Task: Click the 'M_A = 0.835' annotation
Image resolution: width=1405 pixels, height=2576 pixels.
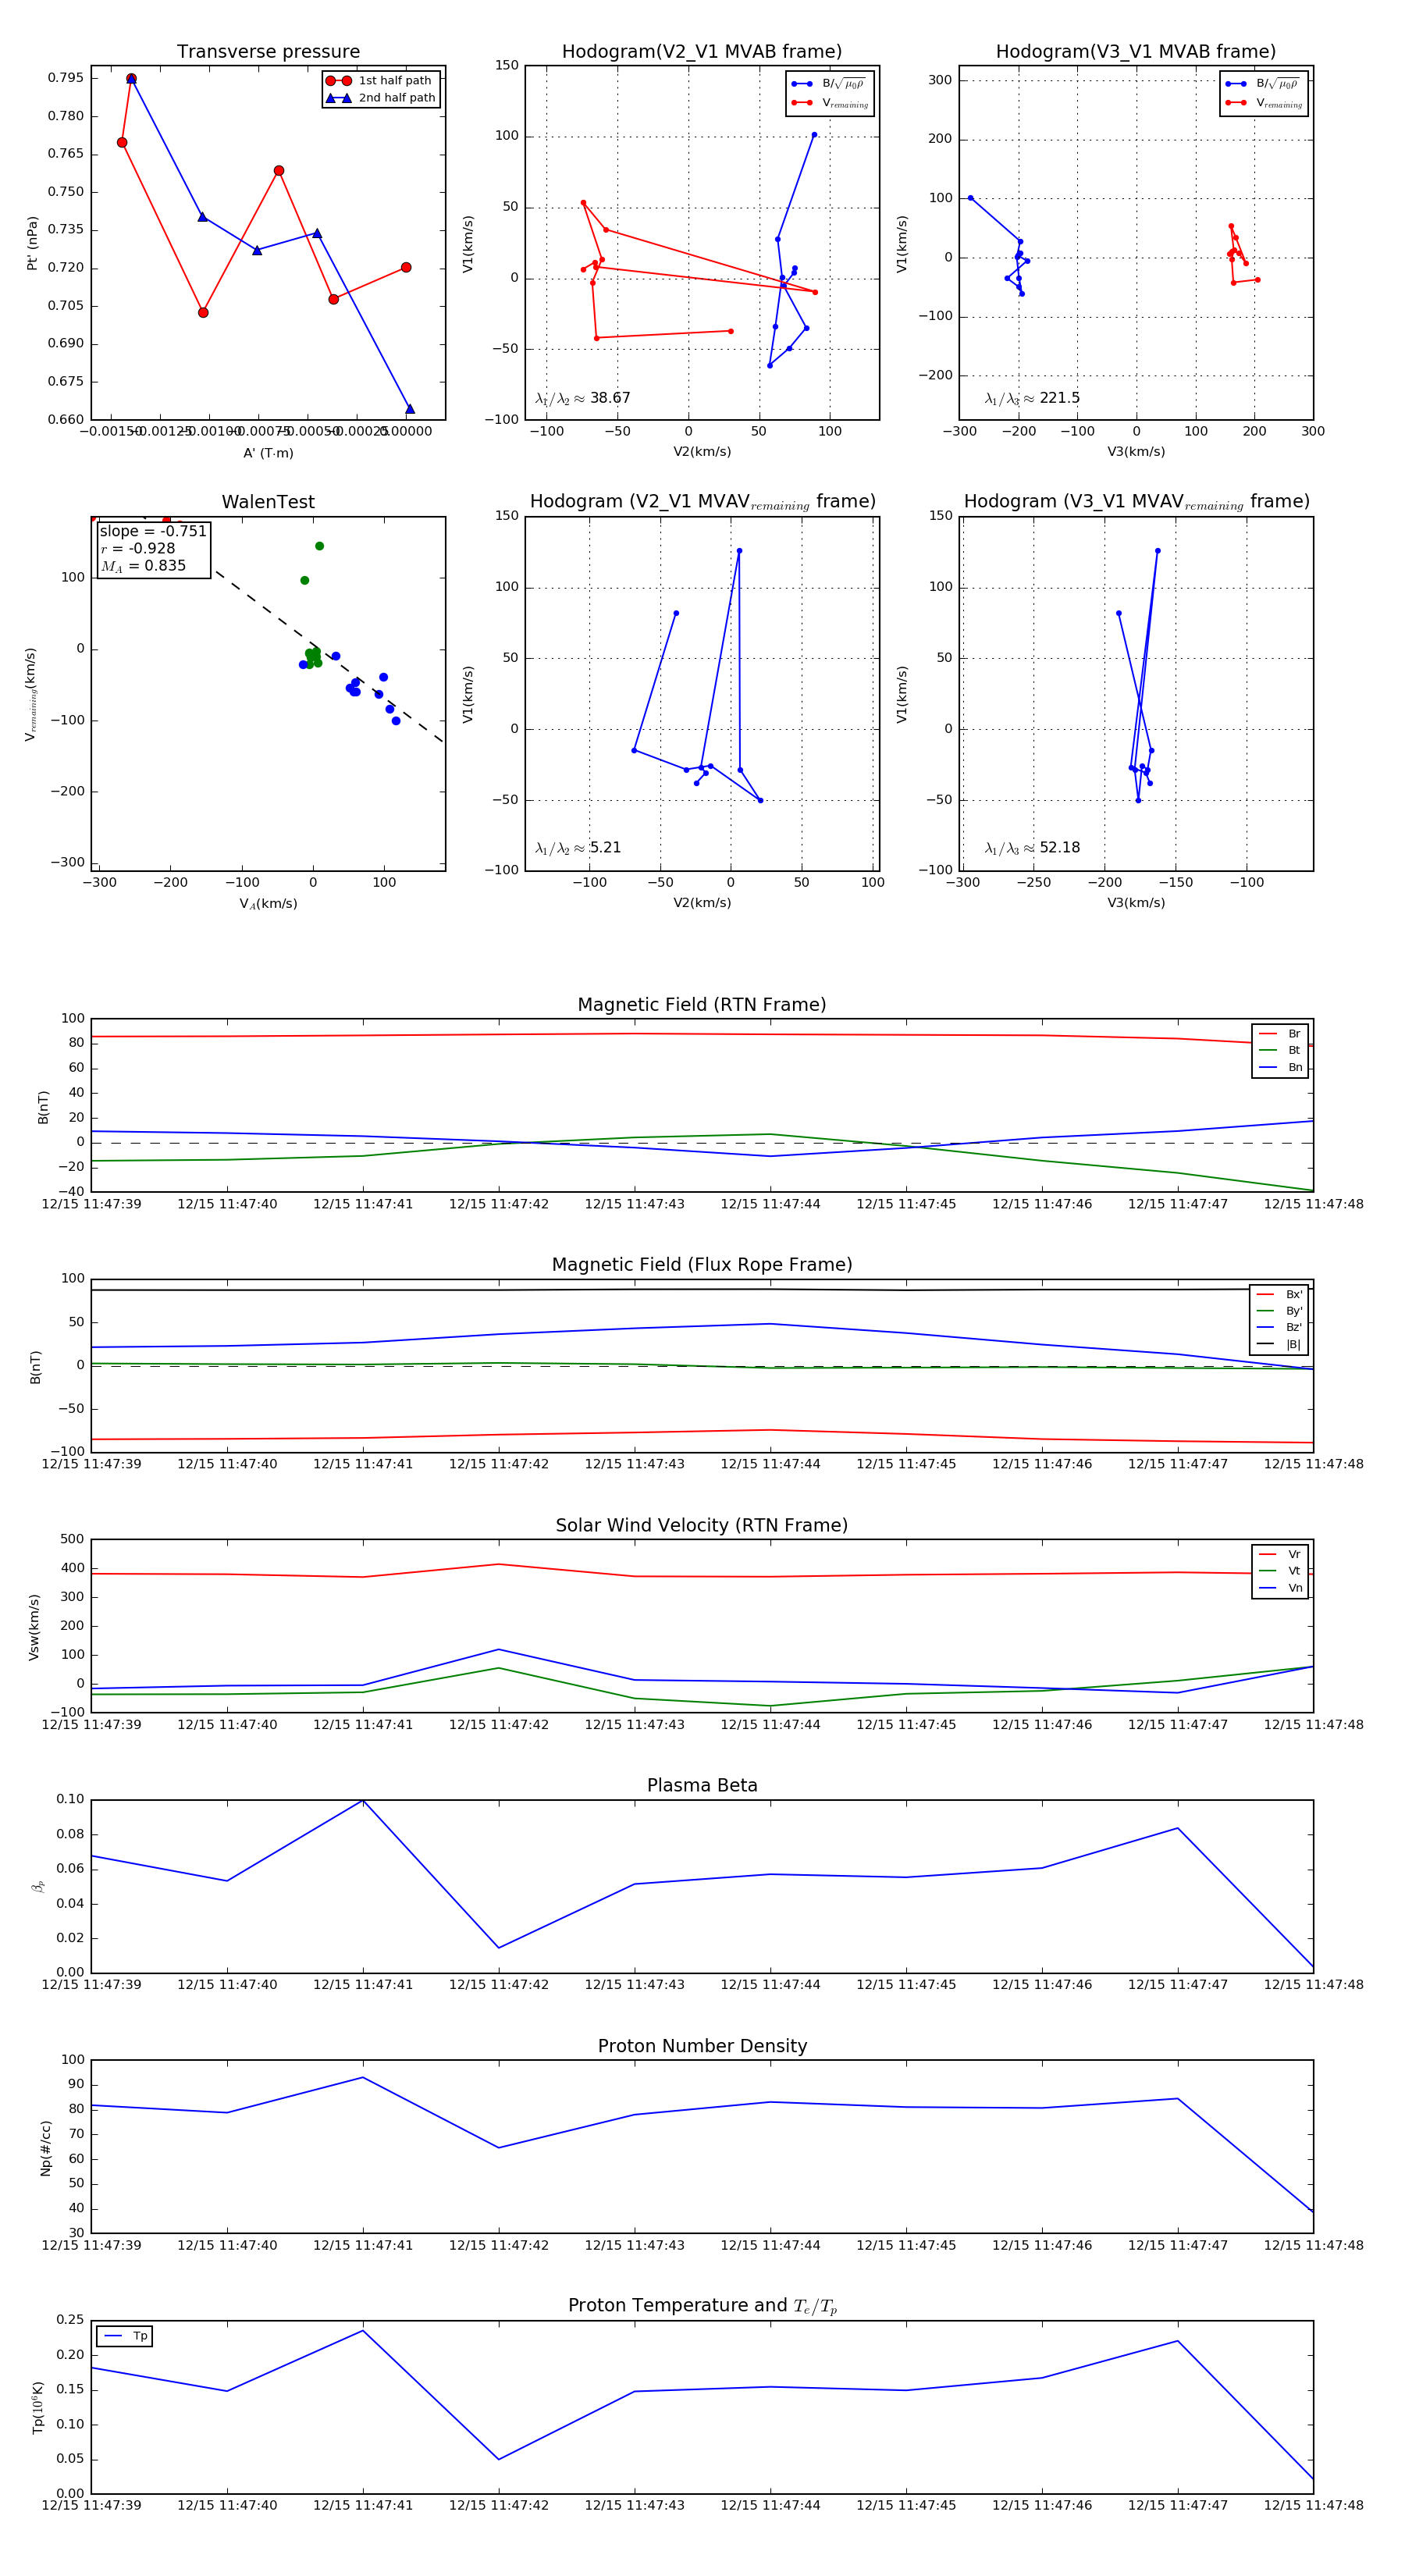Action: pos(143,566)
